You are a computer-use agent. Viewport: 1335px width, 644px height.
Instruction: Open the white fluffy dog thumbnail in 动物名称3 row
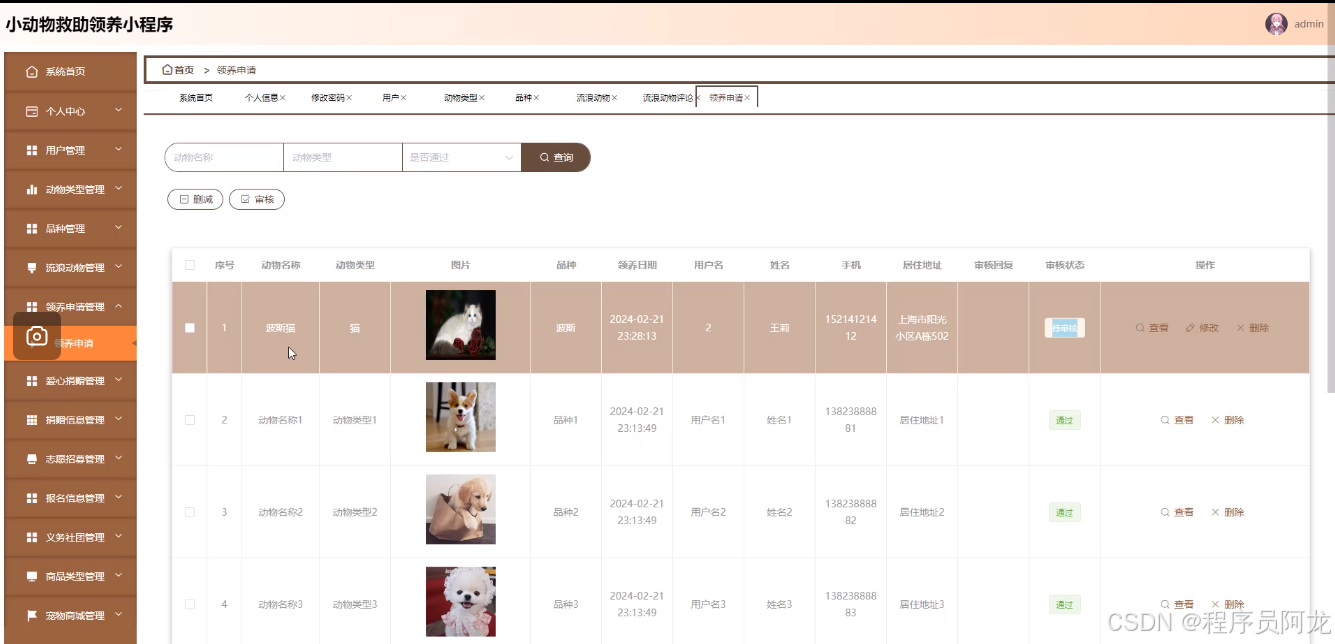pyautogui.click(x=460, y=601)
